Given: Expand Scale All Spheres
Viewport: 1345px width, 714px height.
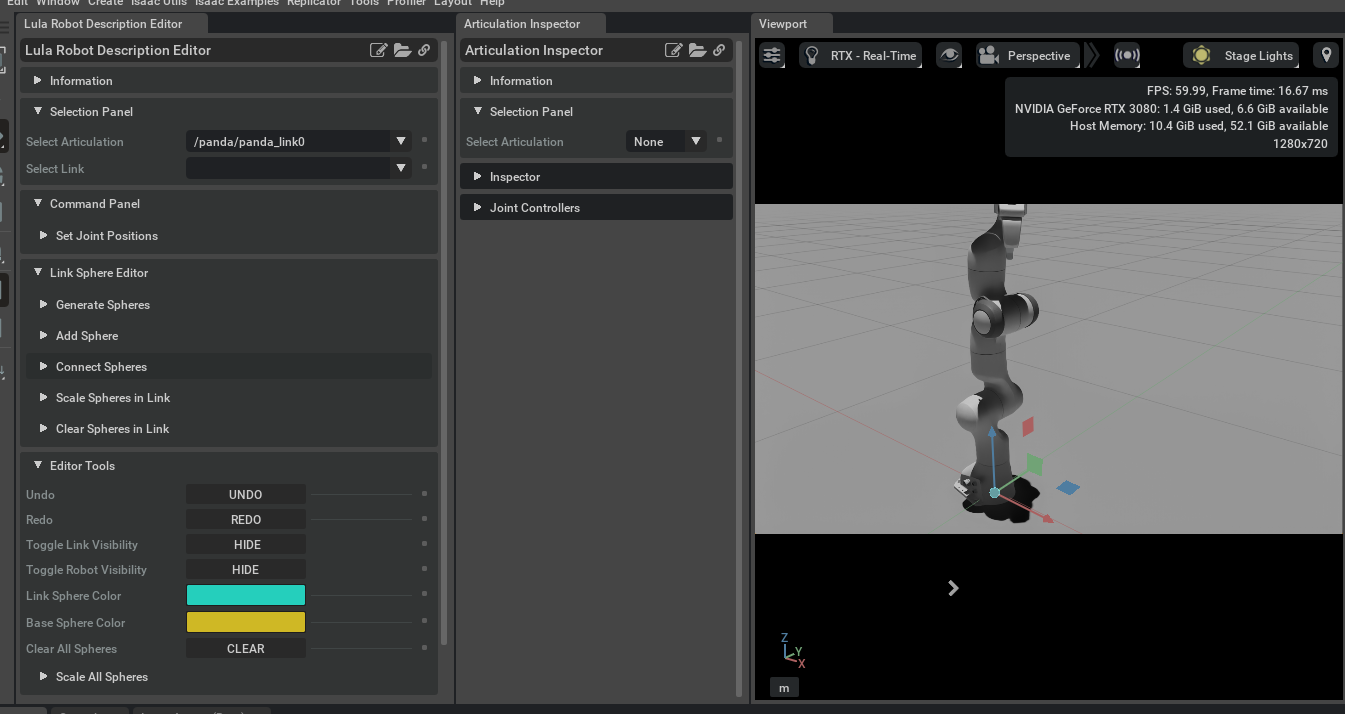Looking at the screenshot, I should (231, 677).
